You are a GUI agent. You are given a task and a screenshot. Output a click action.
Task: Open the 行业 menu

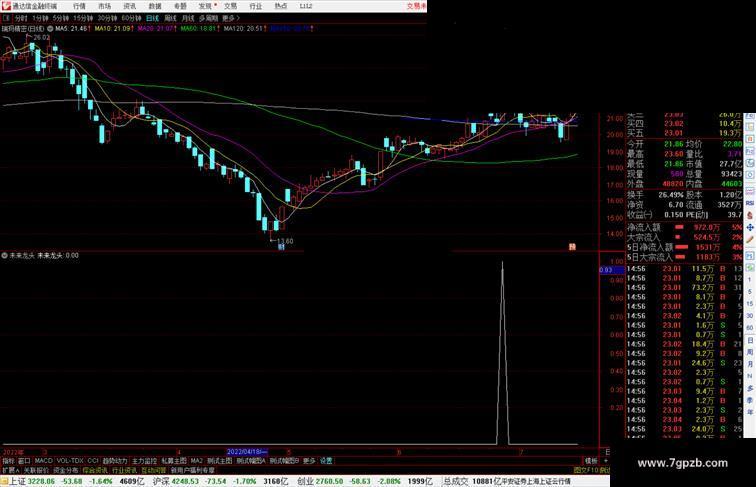[256, 6]
